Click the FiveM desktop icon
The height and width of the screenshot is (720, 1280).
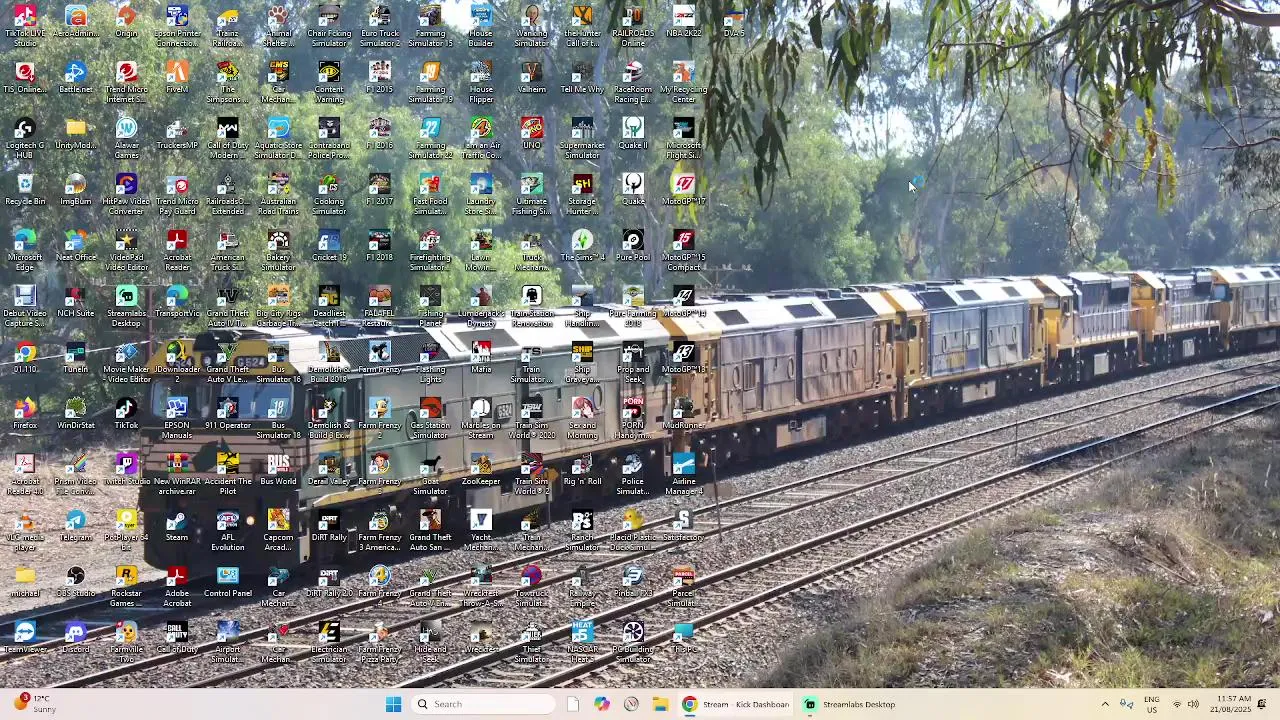[177, 78]
